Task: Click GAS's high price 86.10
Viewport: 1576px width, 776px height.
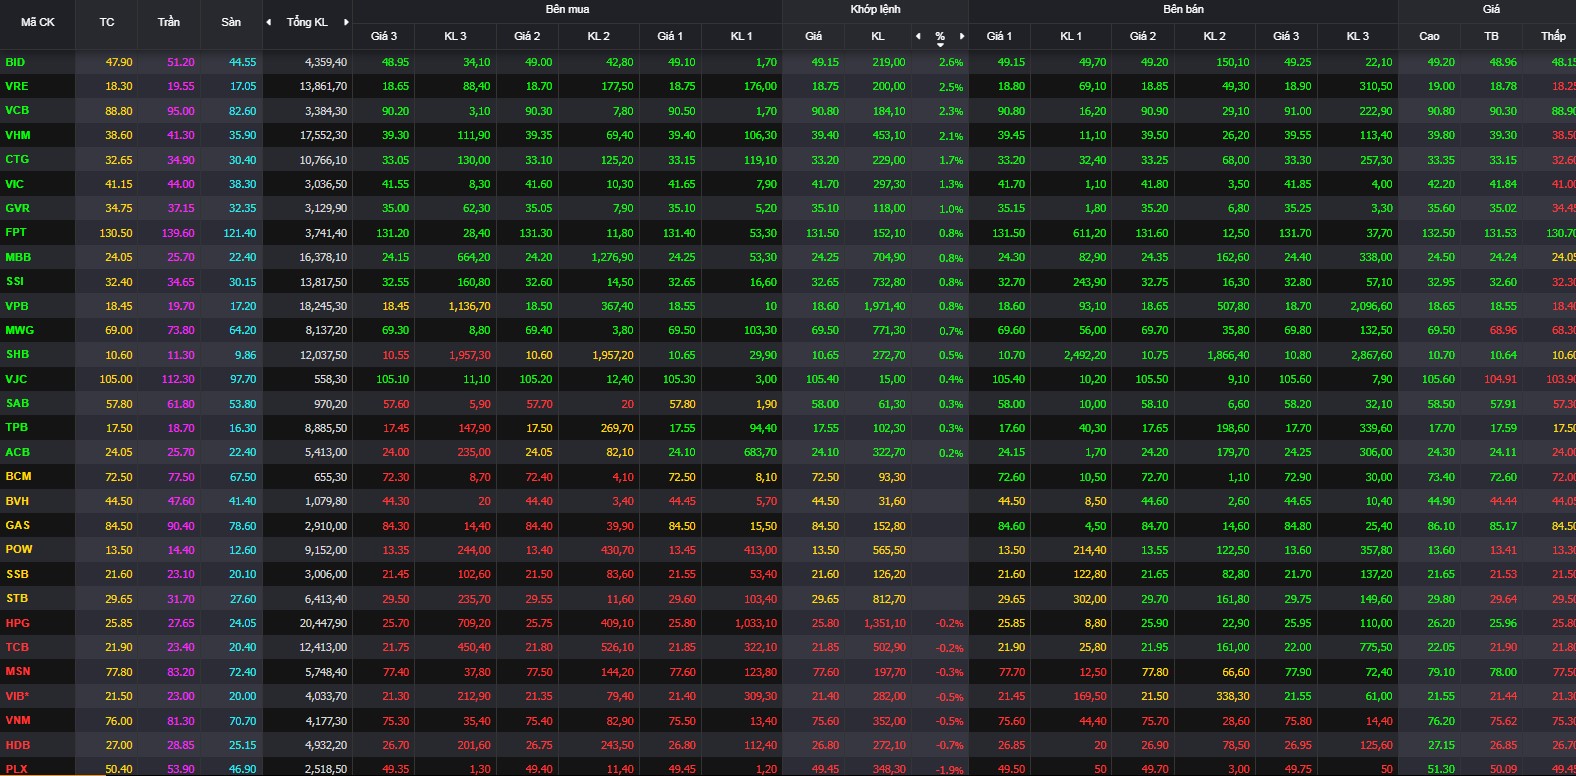Action: click(1441, 525)
